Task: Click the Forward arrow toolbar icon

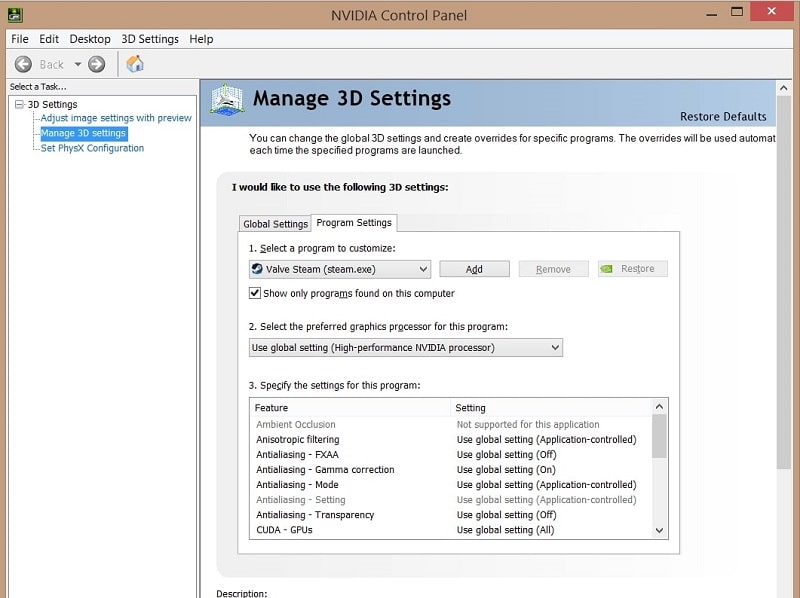Action: coord(97,64)
